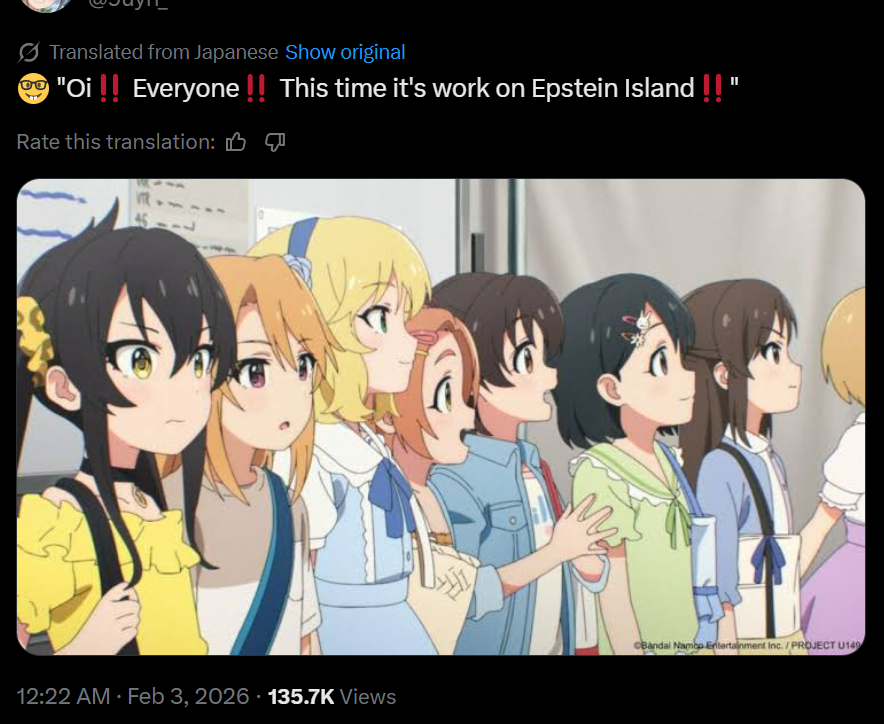Rate the translation with thumbs down
This screenshot has height=724, width=884.
(x=275, y=142)
